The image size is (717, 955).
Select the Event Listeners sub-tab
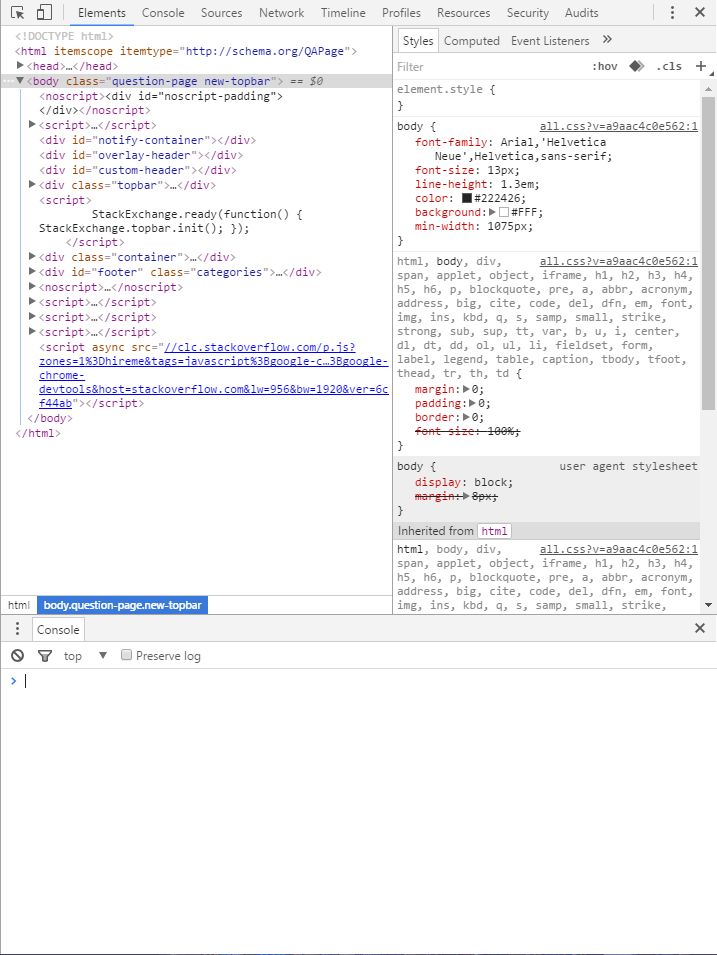[550, 41]
